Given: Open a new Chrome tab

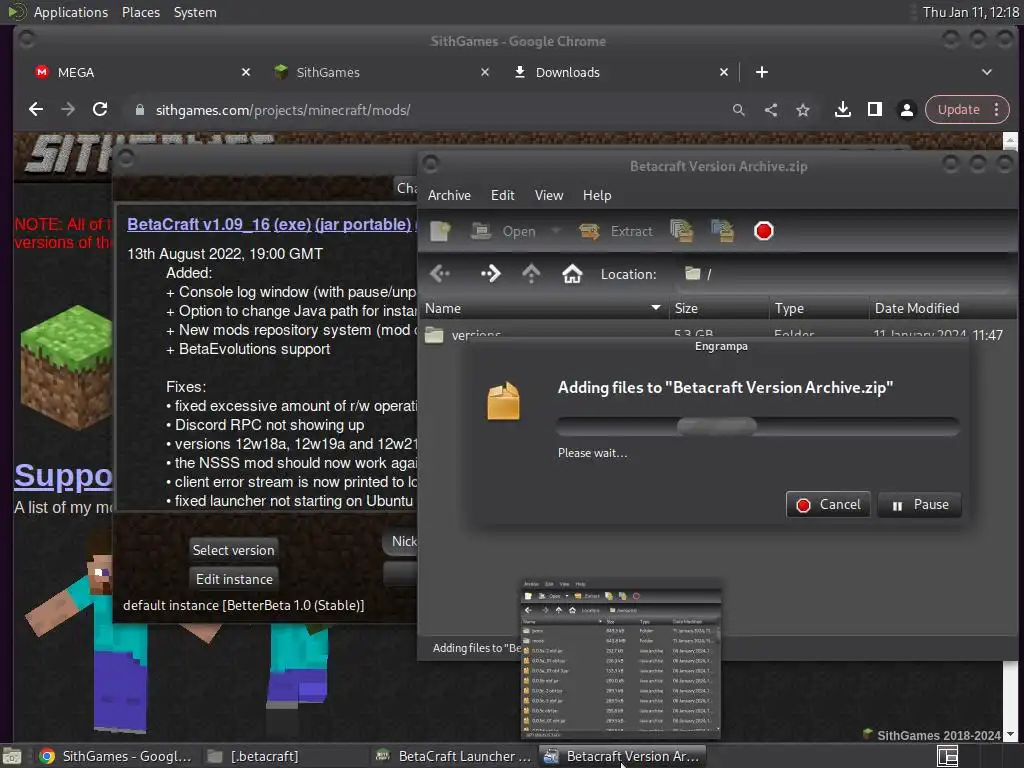Looking at the screenshot, I should point(761,72).
